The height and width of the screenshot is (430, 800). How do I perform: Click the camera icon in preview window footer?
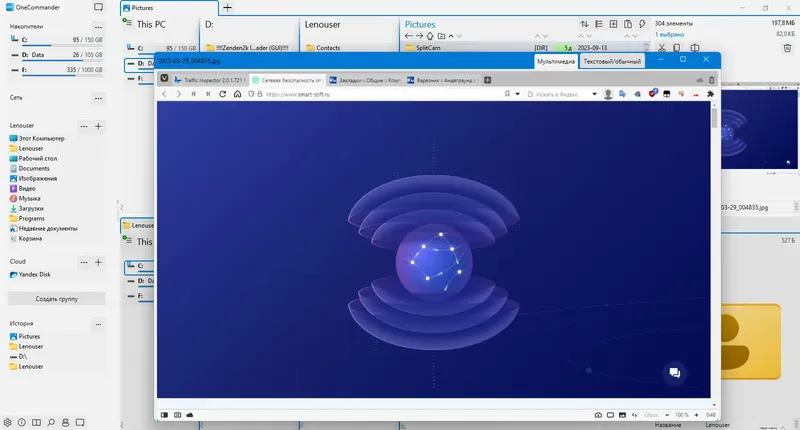click(x=598, y=415)
